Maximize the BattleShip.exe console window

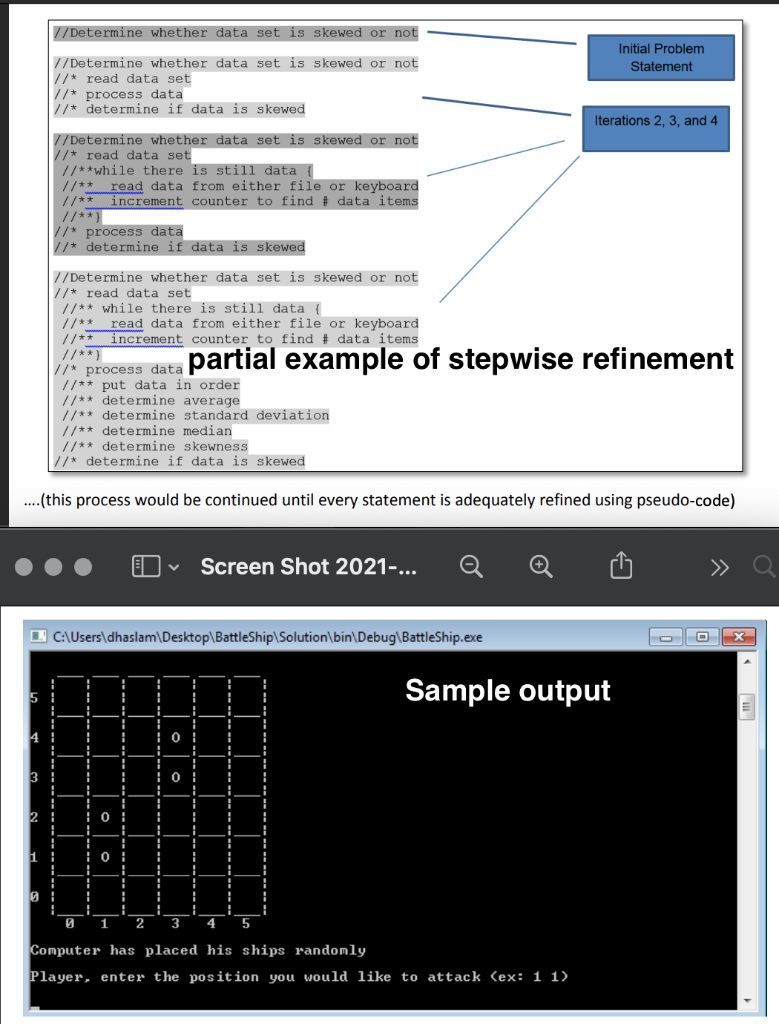click(703, 637)
